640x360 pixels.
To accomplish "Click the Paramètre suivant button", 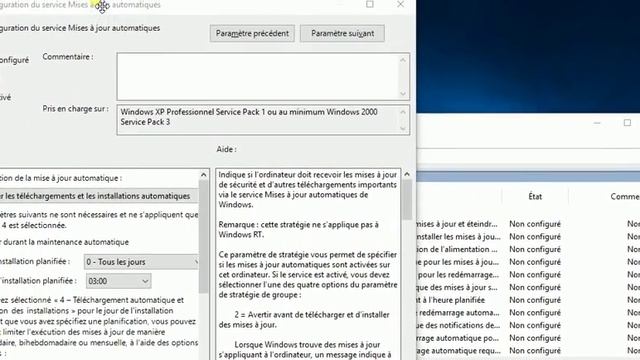I will (x=342, y=33).
